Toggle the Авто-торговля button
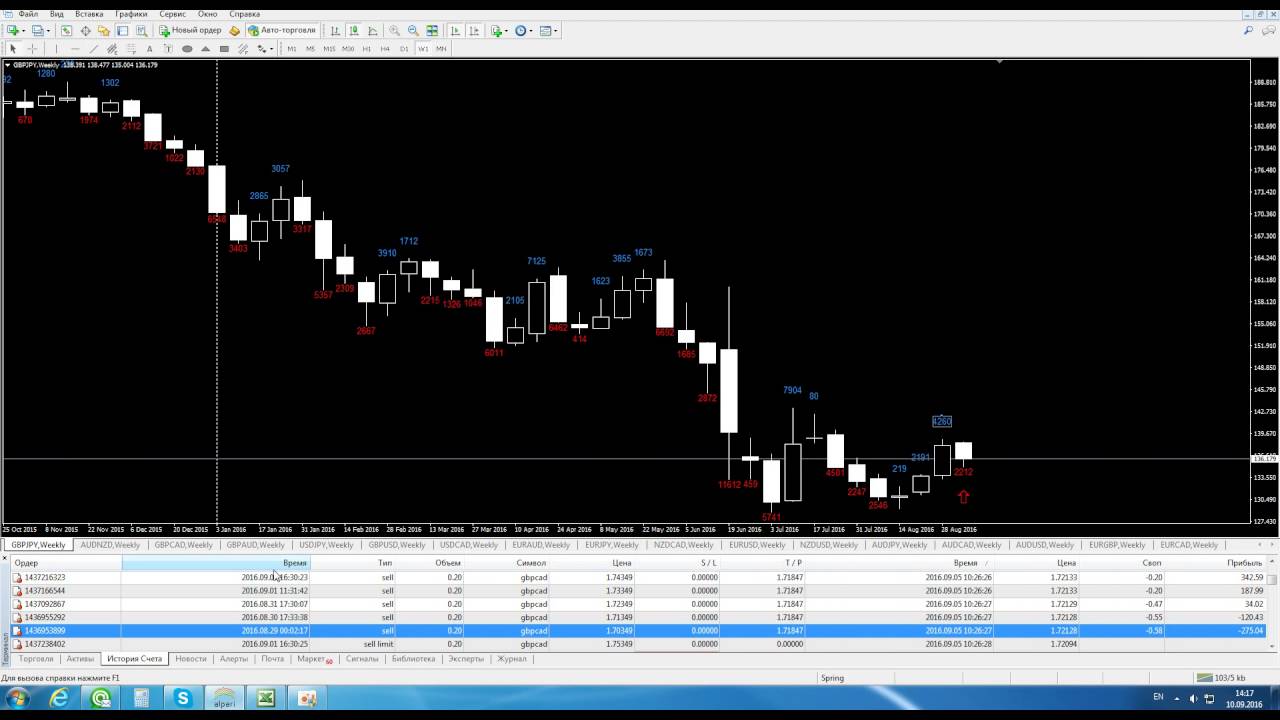Image resolution: width=1280 pixels, height=720 pixels. 282,30
